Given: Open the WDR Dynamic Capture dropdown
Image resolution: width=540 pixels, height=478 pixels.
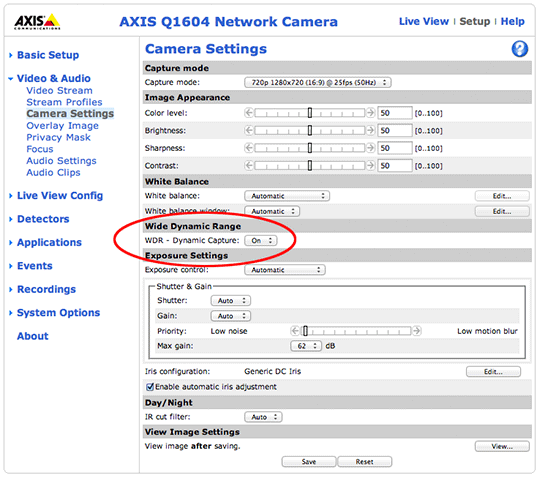Looking at the screenshot, I should coord(261,240).
